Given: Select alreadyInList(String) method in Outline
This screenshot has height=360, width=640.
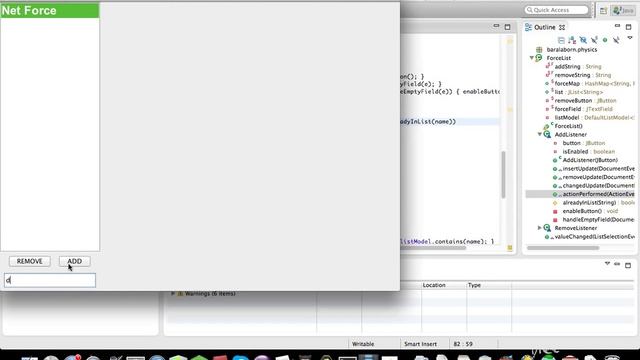Looking at the screenshot, I should click(598, 203).
